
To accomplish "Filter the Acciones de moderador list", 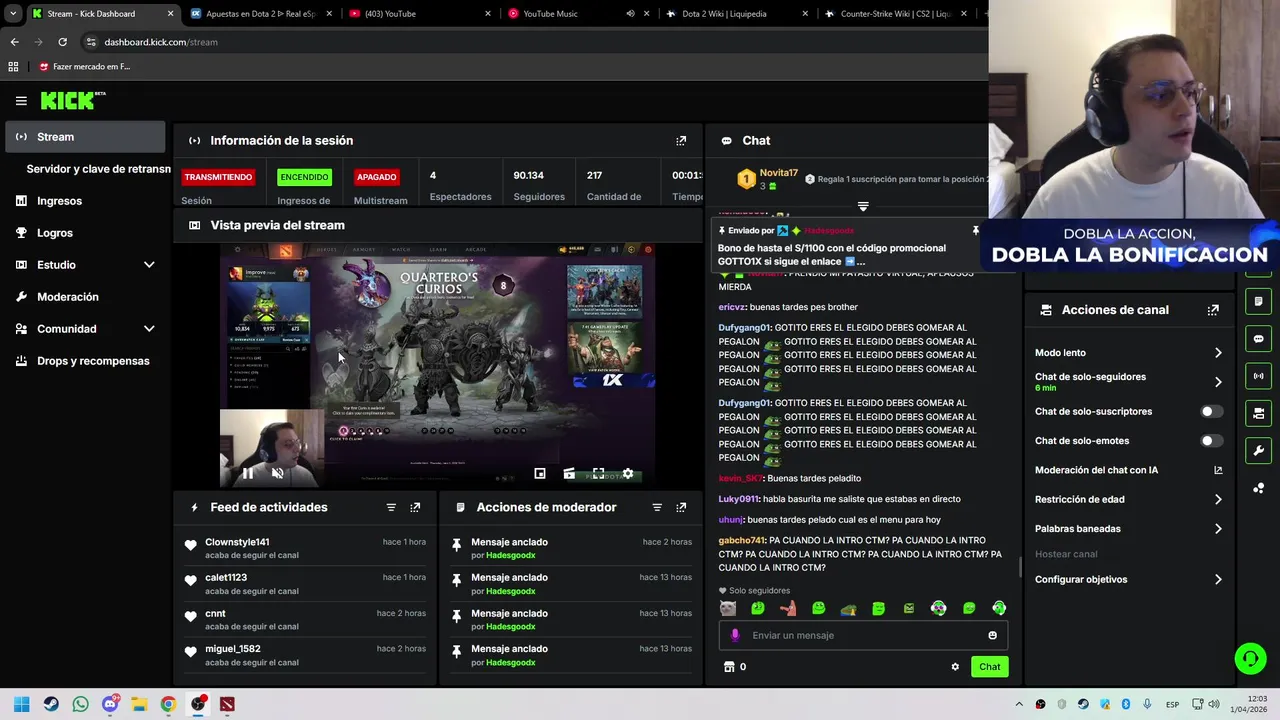I will 657,507.
